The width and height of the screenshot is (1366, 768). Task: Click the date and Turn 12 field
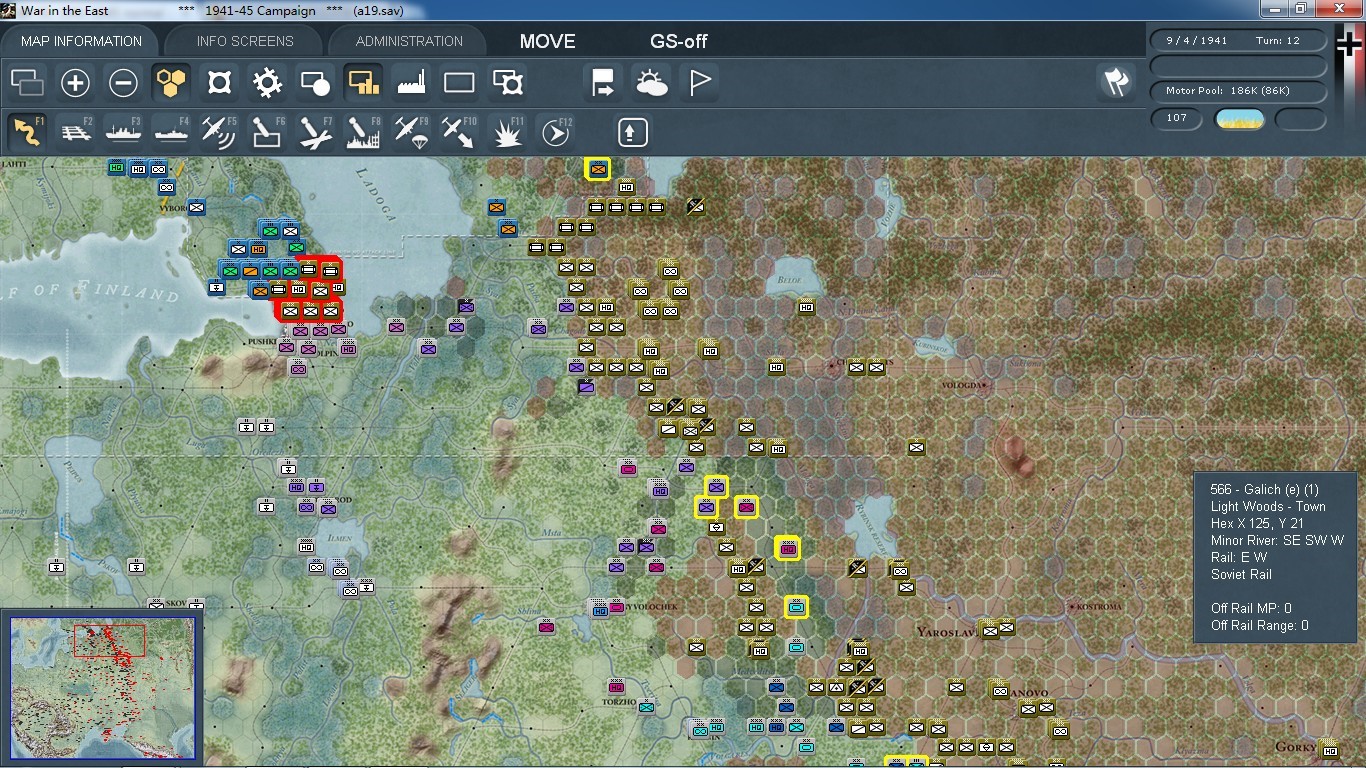click(1238, 41)
